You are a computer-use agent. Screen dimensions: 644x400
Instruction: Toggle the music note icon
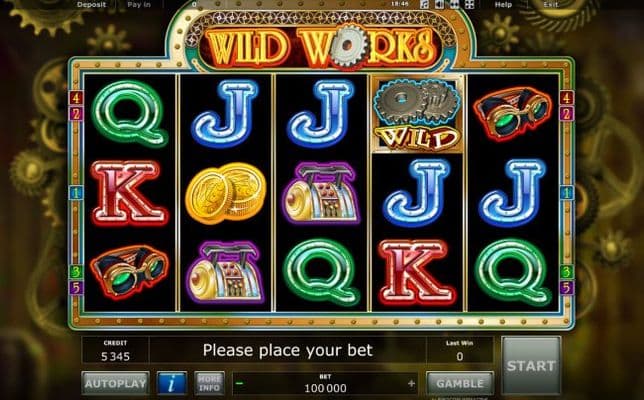pos(425,5)
